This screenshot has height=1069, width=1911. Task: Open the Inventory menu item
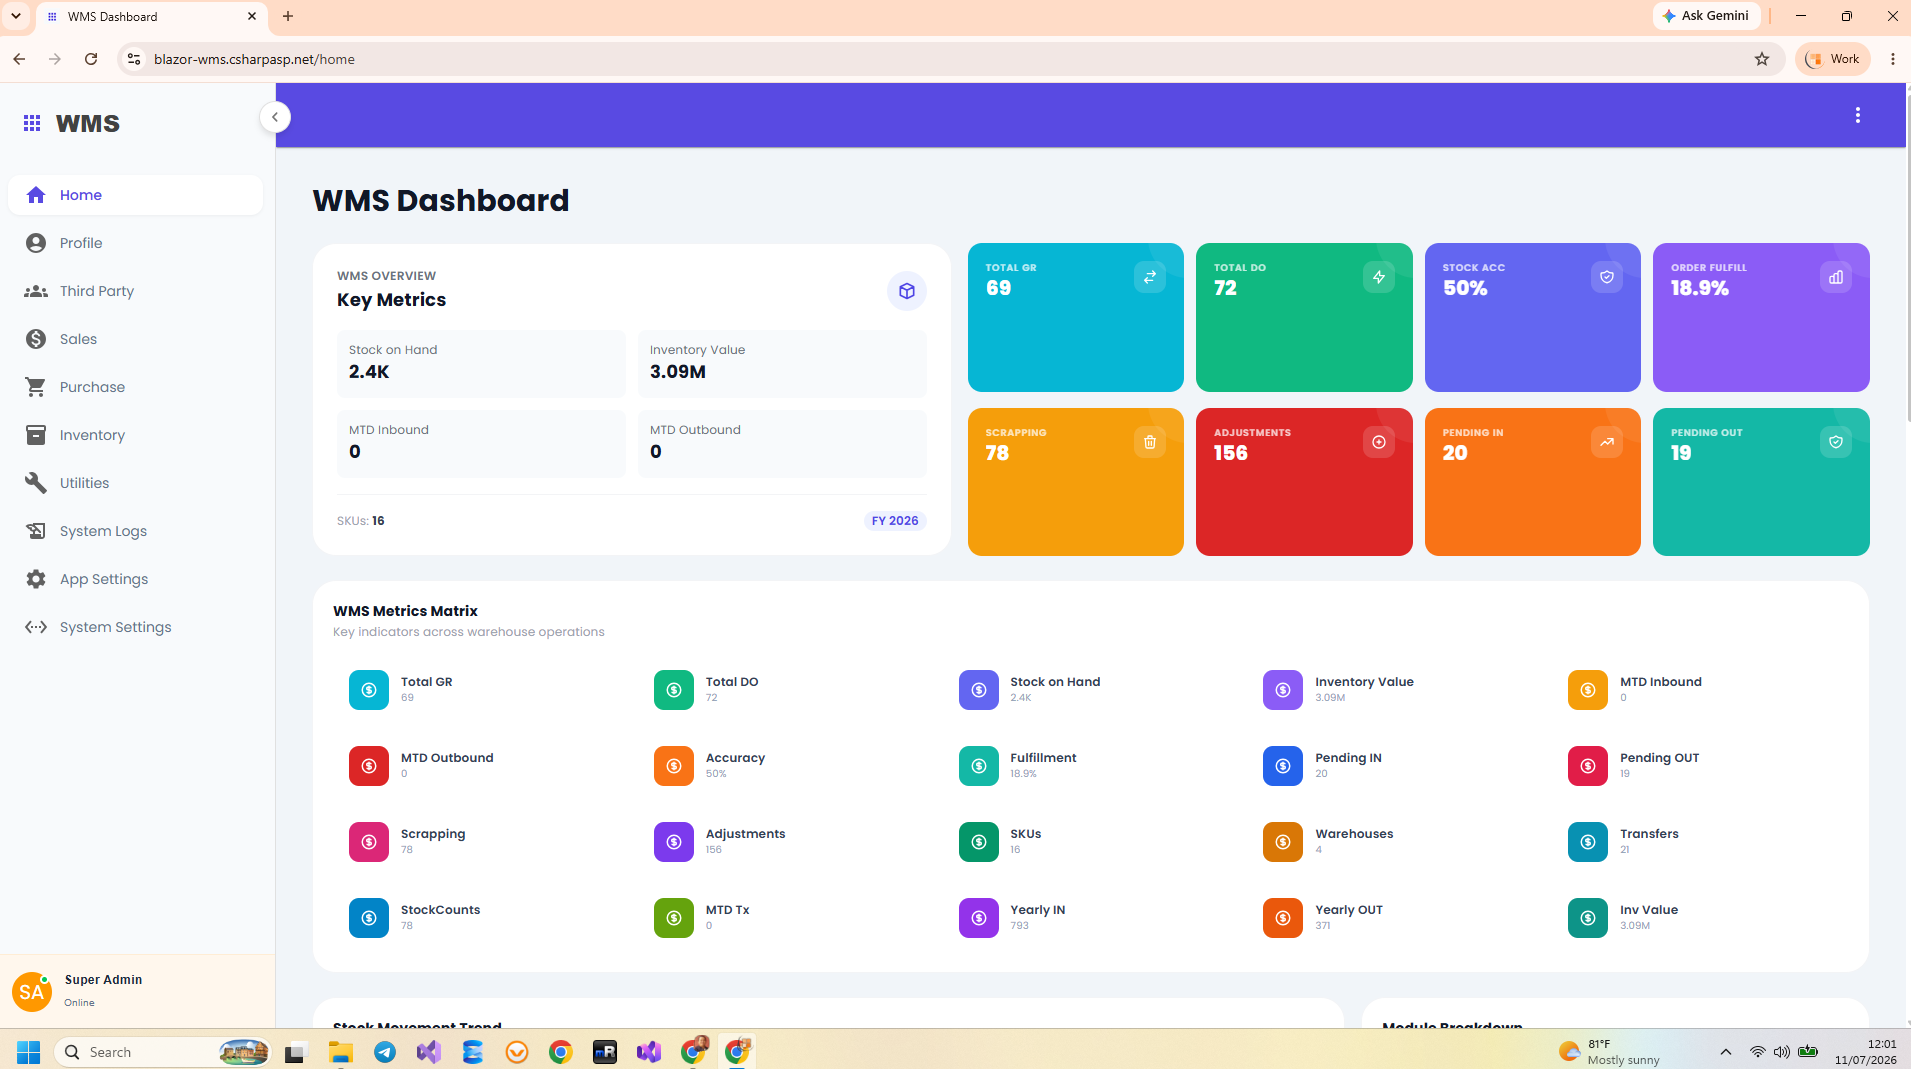(x=135, y=435)
